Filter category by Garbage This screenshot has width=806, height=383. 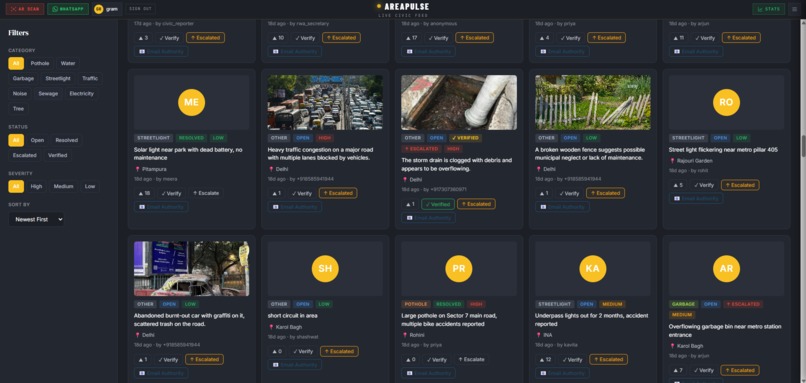coord(24,79)
